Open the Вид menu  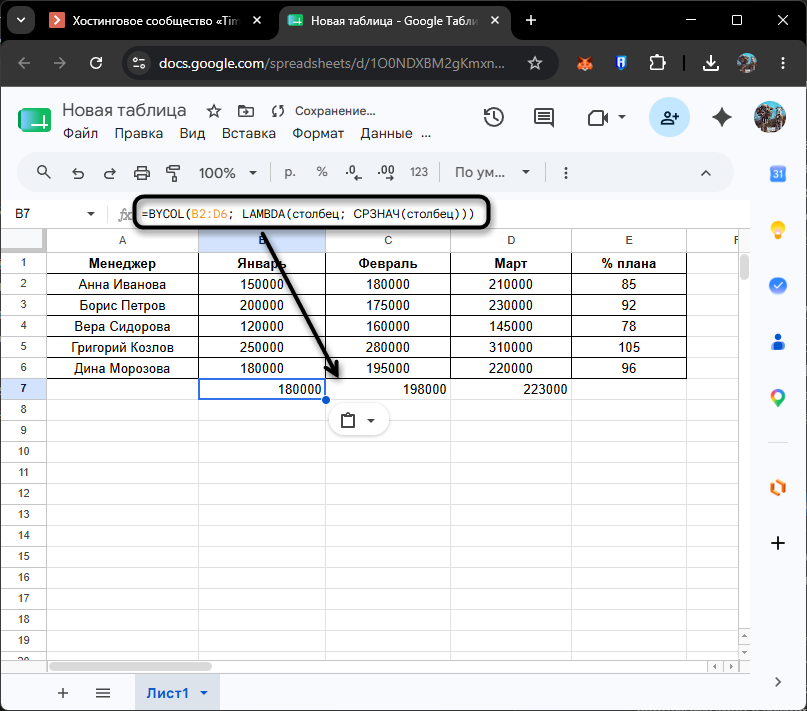(192, 133)
